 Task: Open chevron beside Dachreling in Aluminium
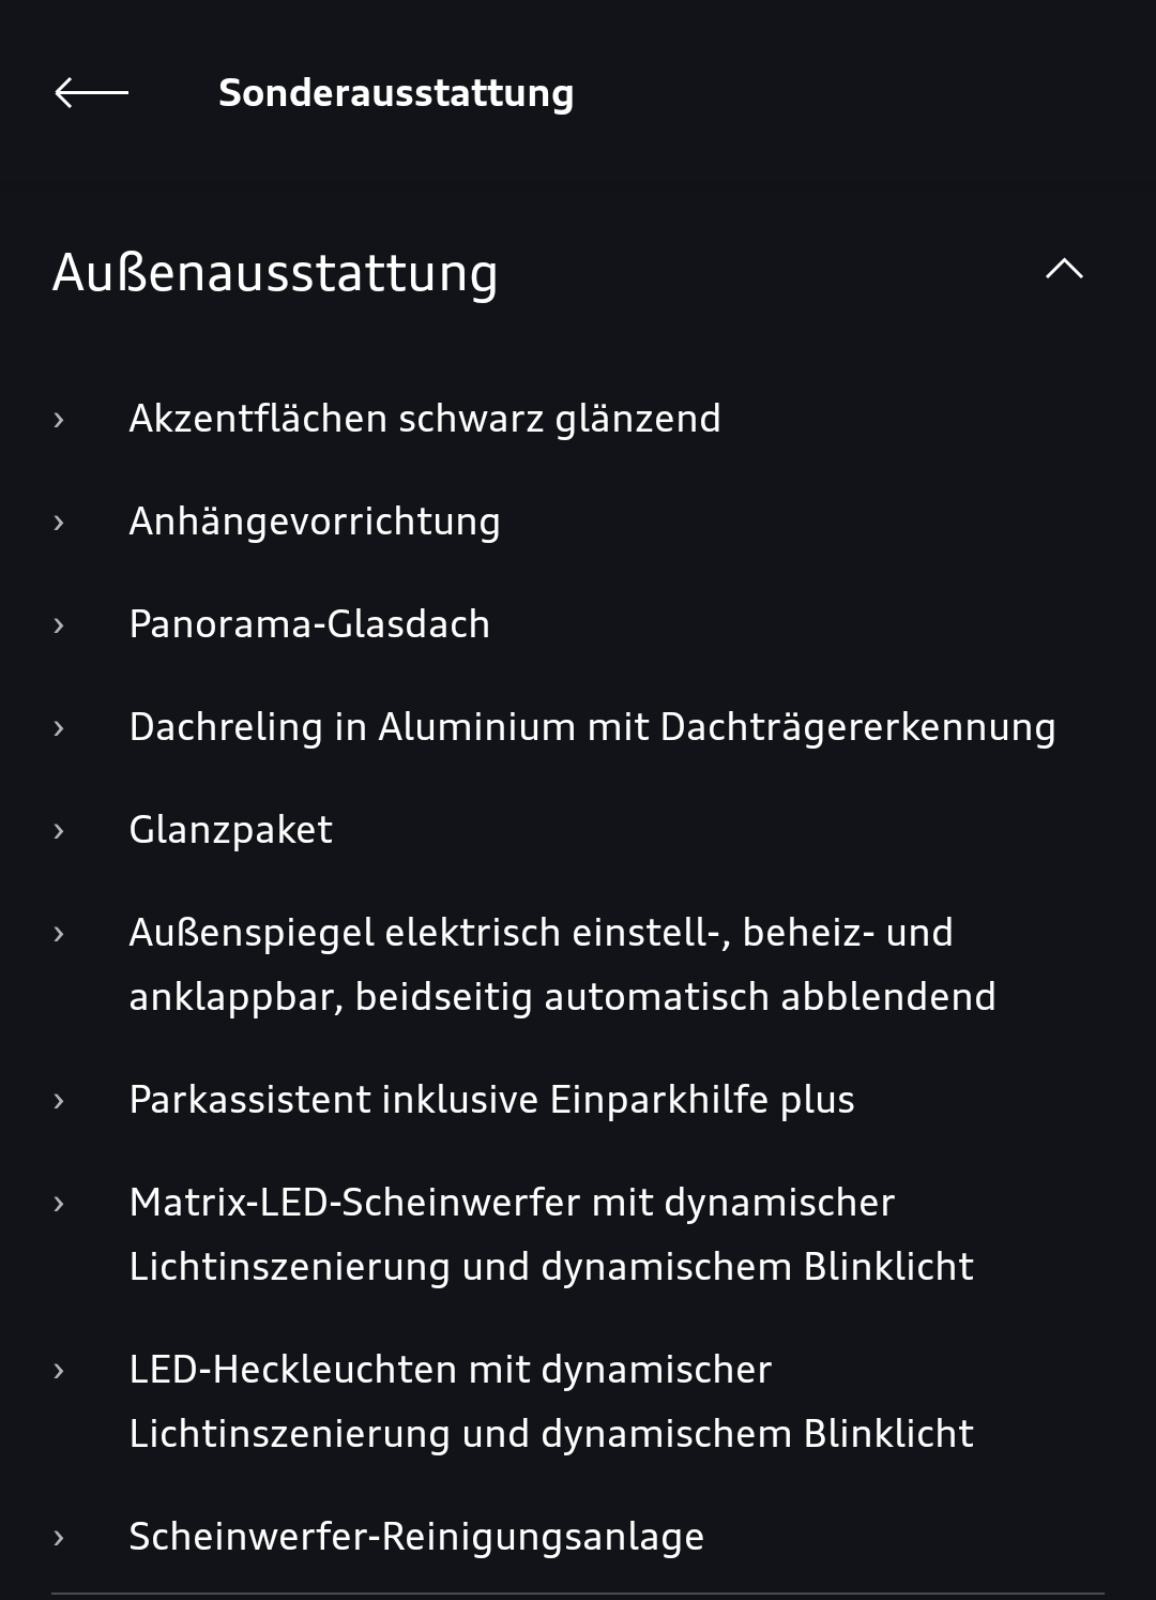pos(59,728)
